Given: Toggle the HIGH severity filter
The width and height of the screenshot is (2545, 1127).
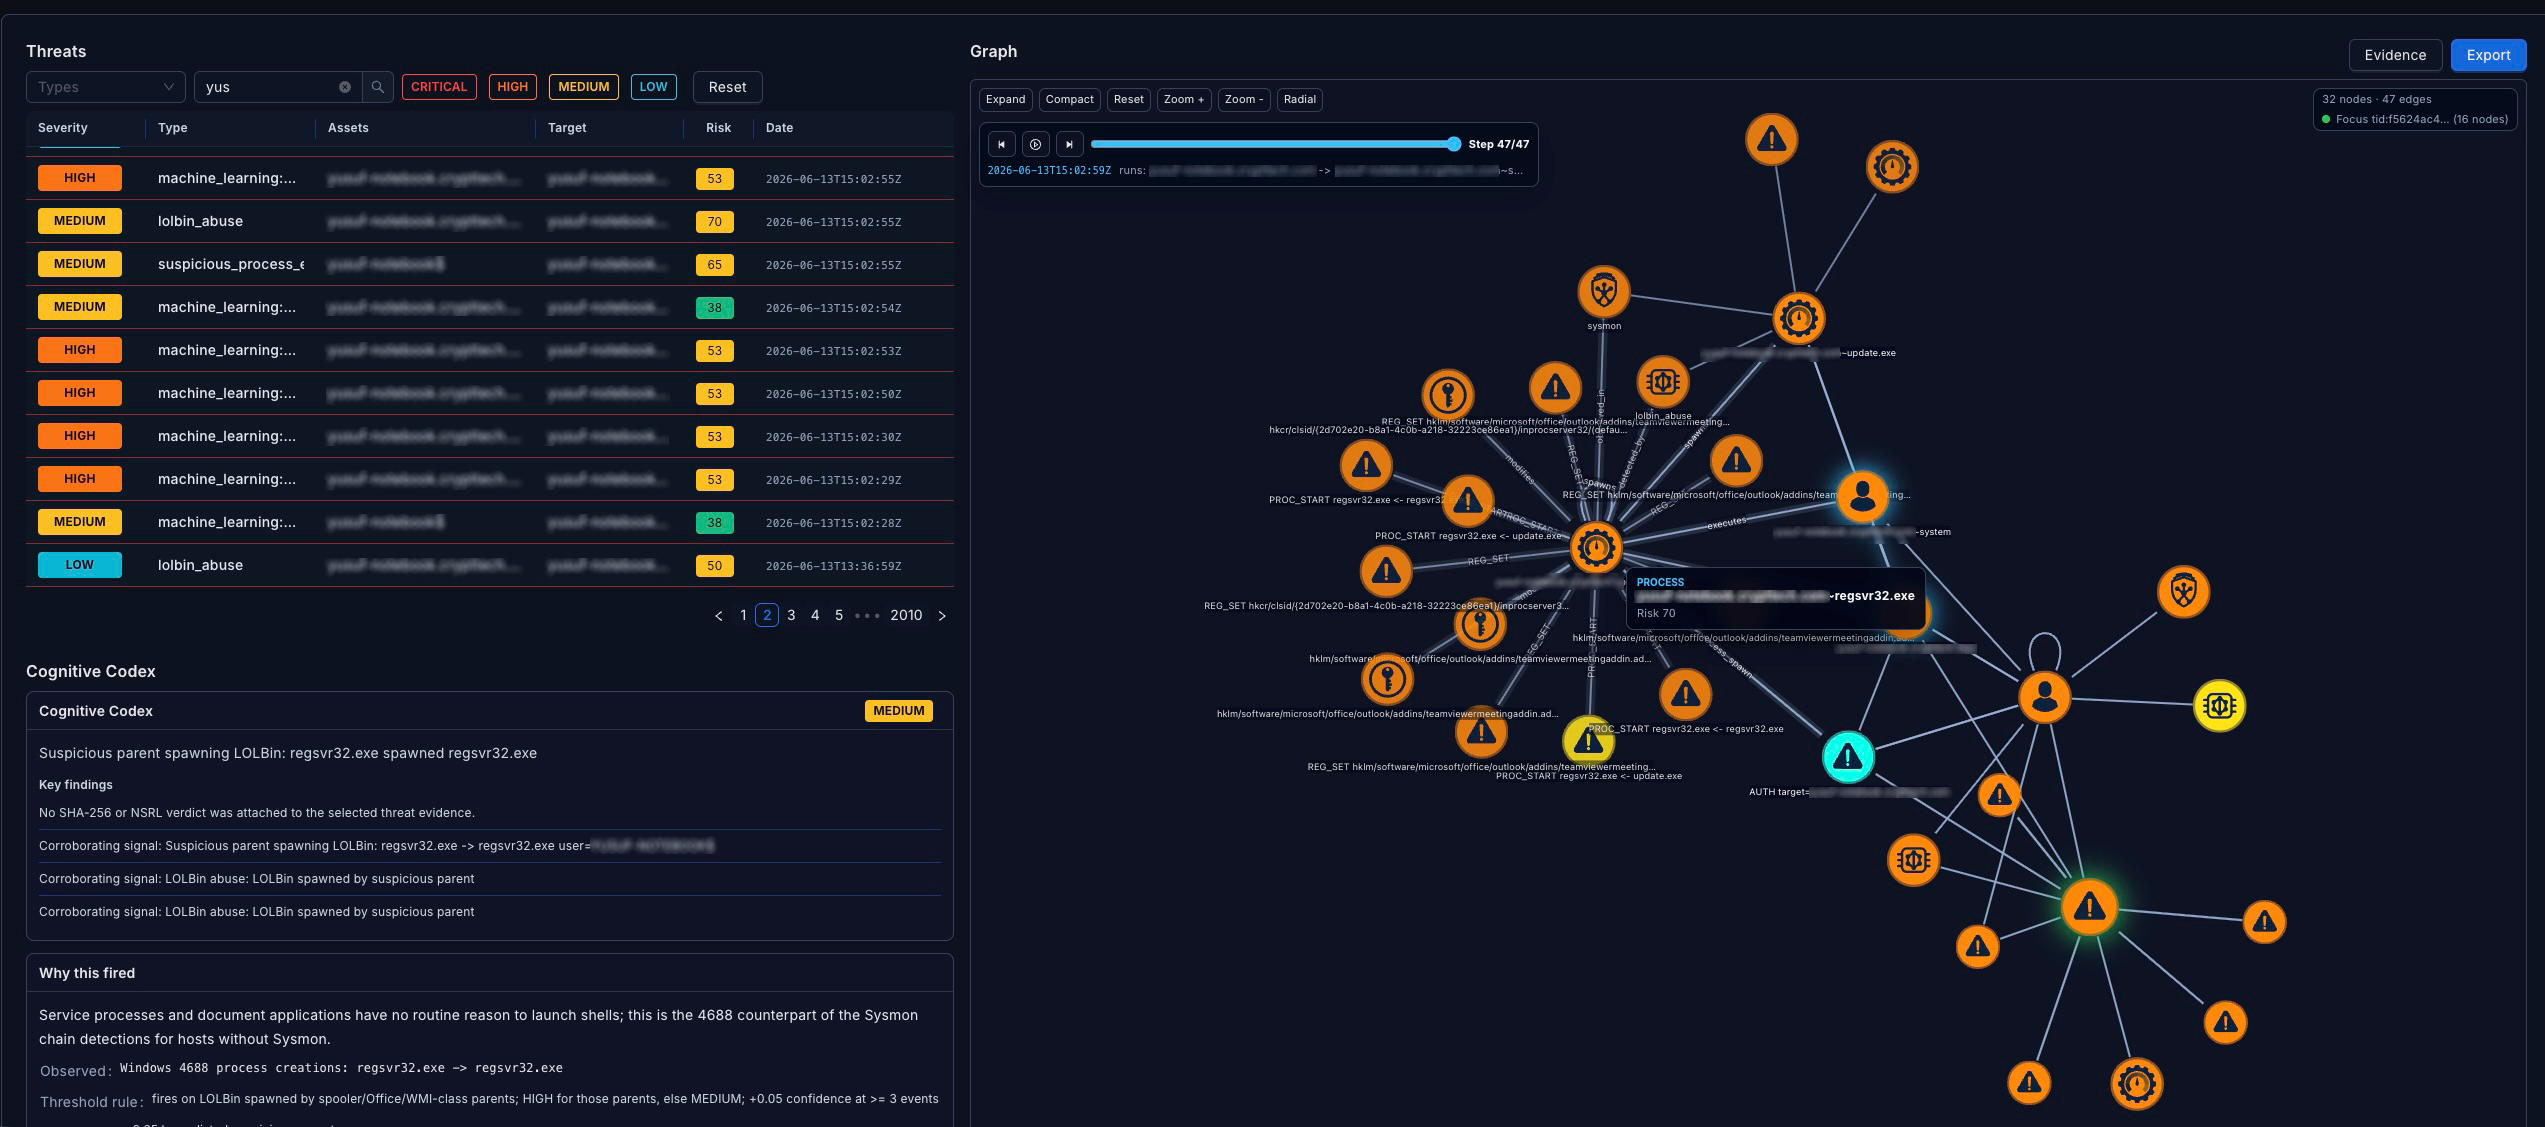Looking at the screenshot, I should 512,87.
